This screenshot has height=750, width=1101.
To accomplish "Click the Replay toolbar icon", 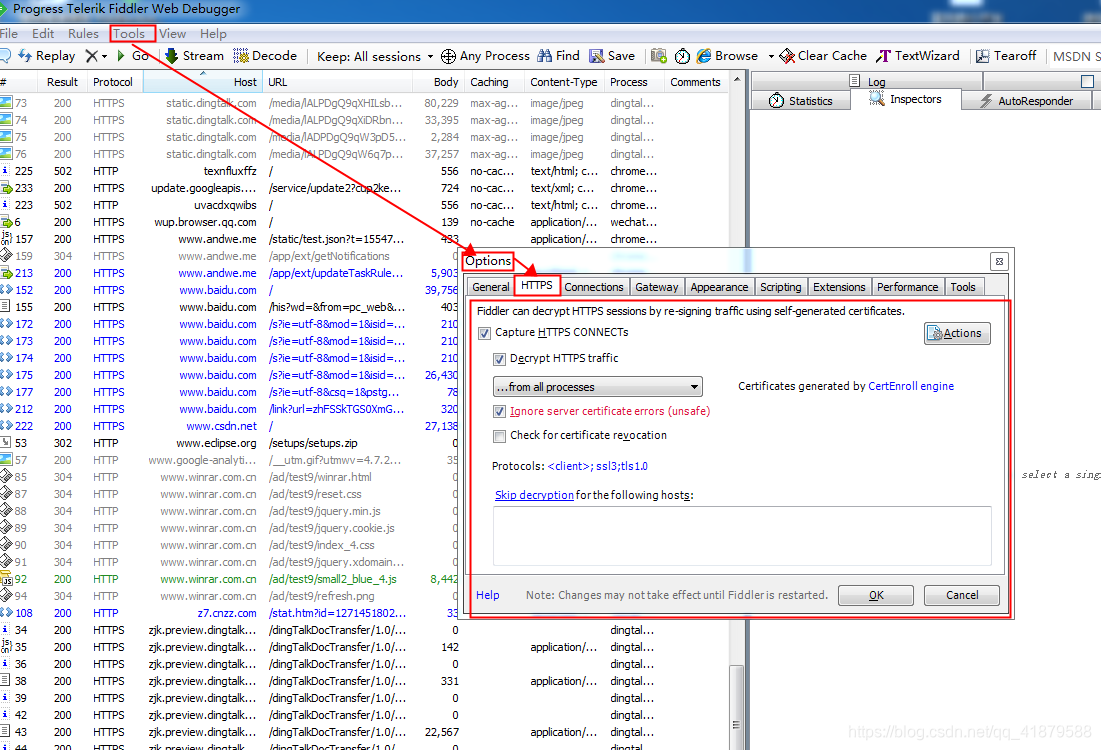I will point(25,55).
